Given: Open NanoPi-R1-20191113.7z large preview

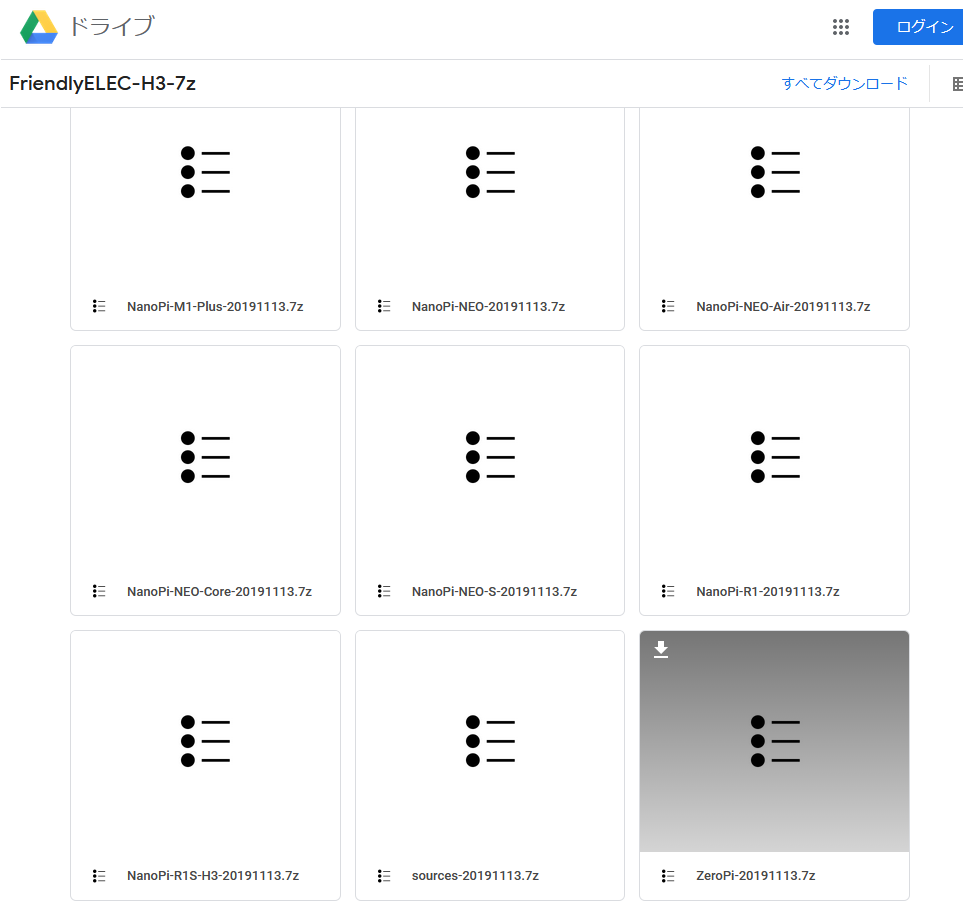Looking at the screenshot, I should 774,457.
